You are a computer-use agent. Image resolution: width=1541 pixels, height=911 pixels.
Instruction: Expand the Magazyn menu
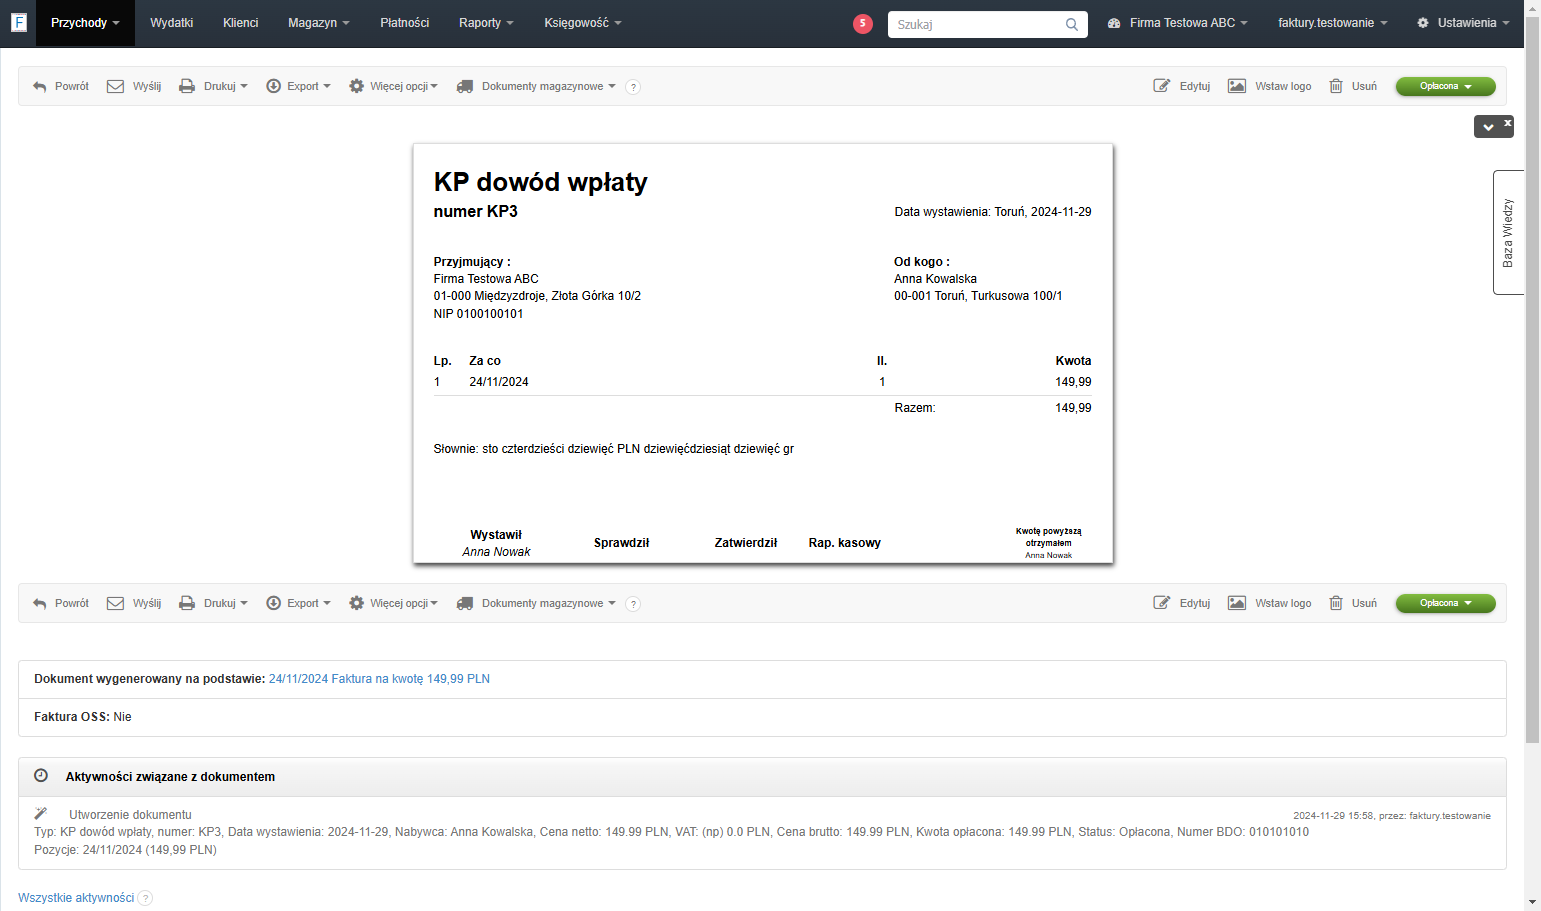319,23
